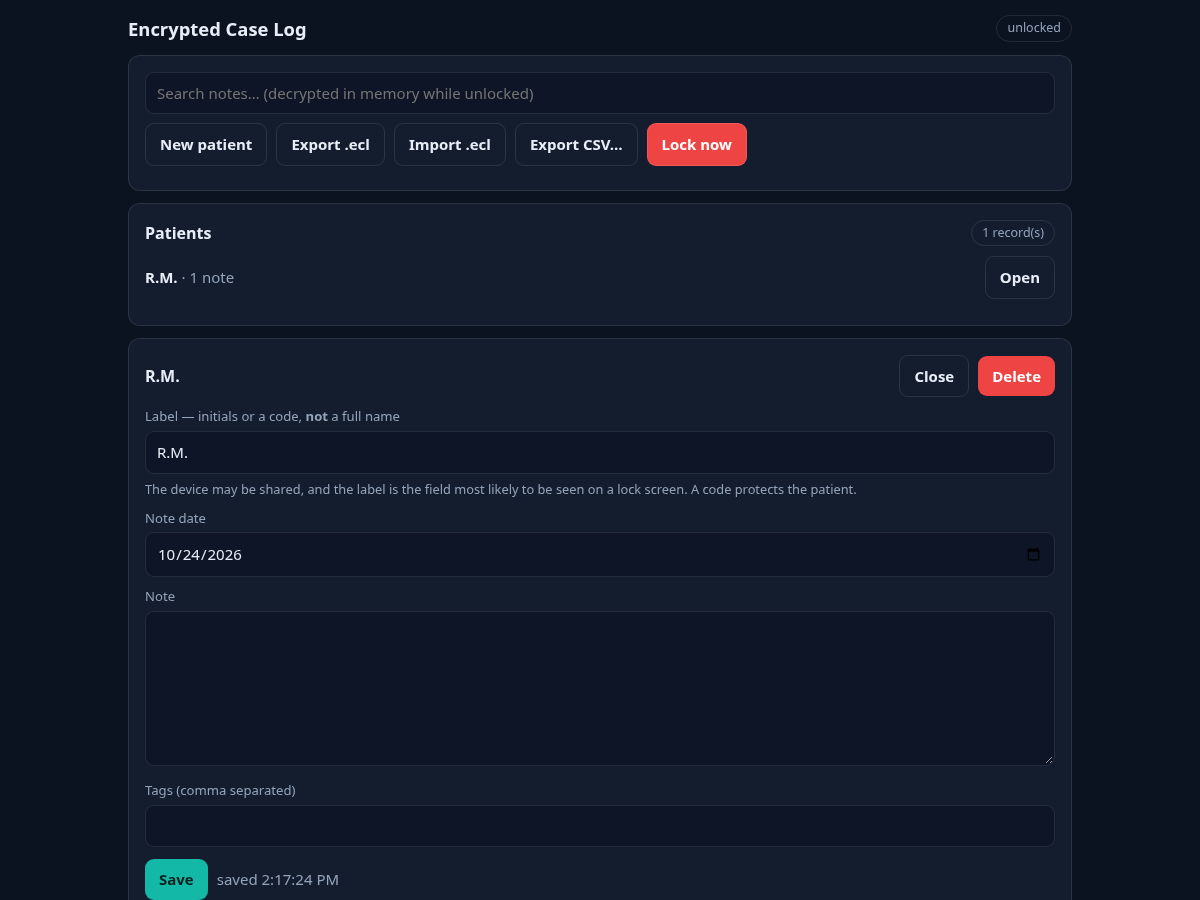Image resolution: width=1200 pixels, height=900 pixels.
Task: Delete the R.M. patient record
Action: tap(1016, 376)
